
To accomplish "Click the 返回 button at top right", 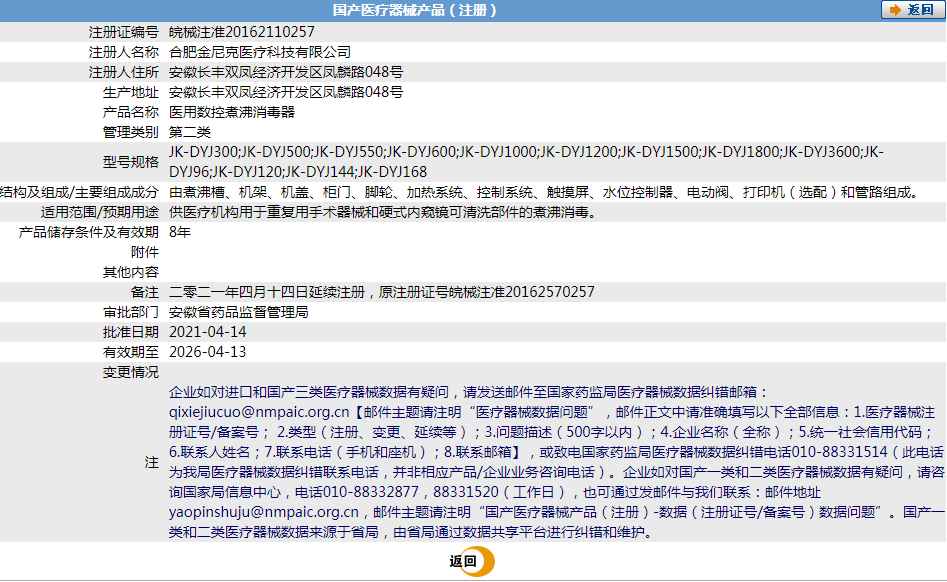I will point(910,10).
